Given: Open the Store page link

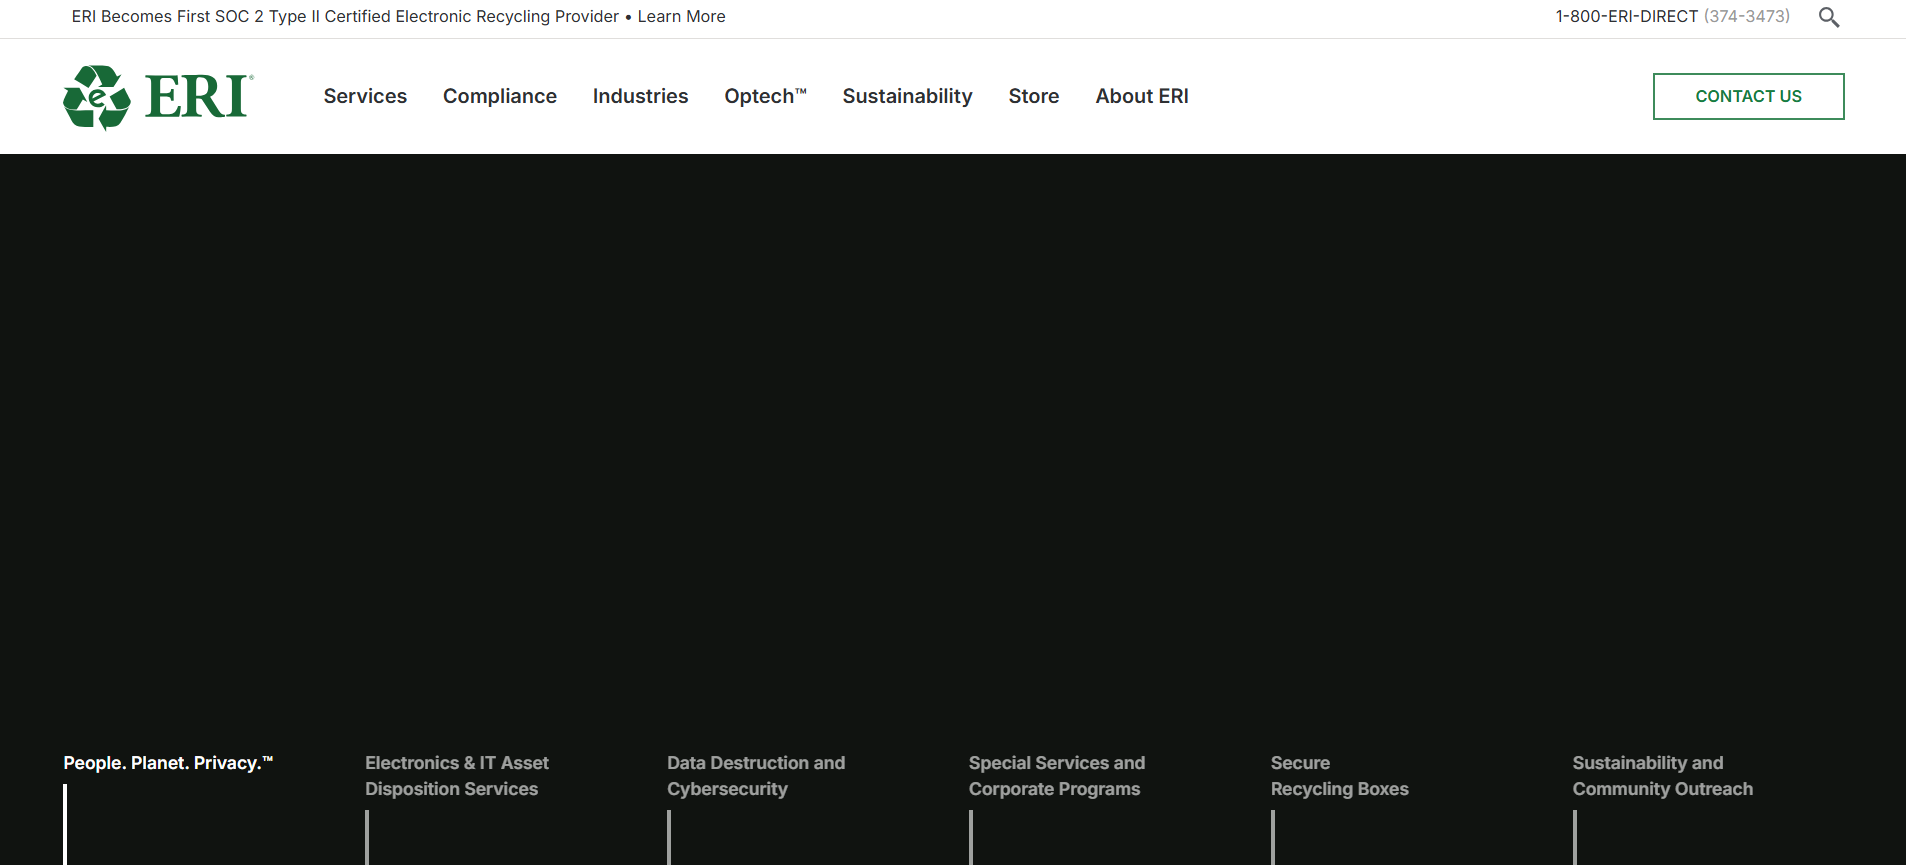Looking at the screenshot, I should (x=1033, y=96).
